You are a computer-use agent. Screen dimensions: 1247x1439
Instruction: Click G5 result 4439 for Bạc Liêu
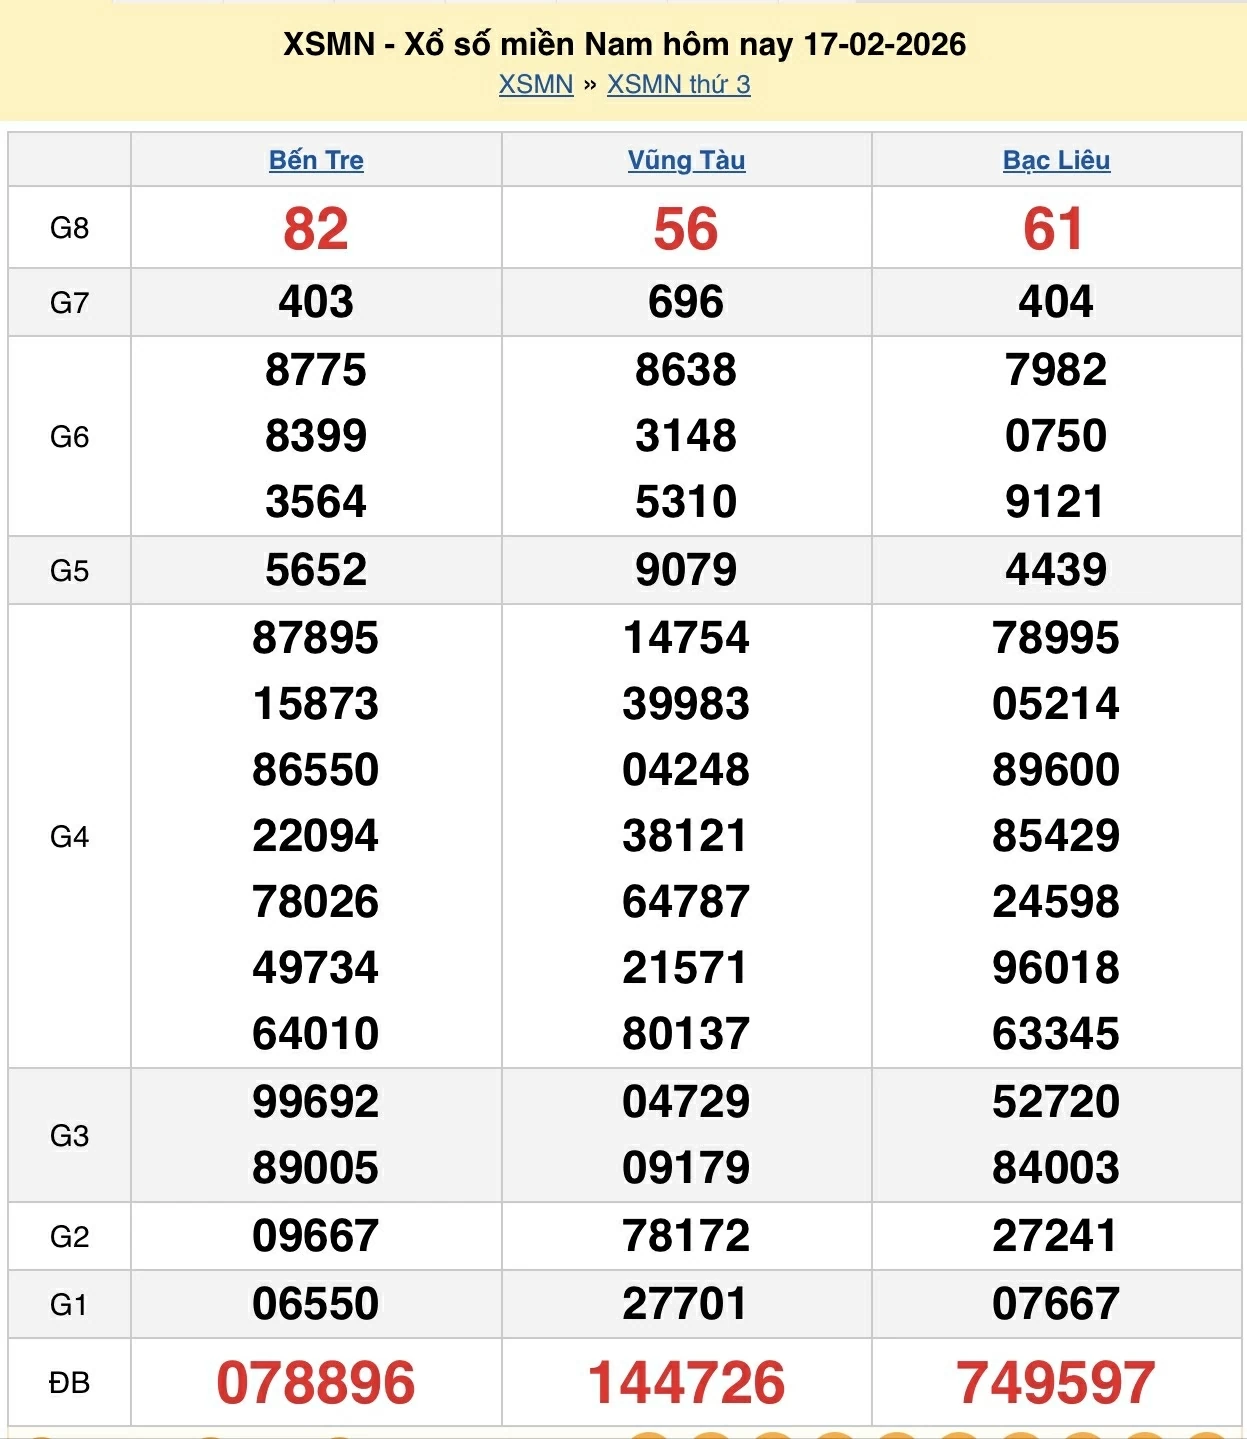click(x=1056, y=570)
